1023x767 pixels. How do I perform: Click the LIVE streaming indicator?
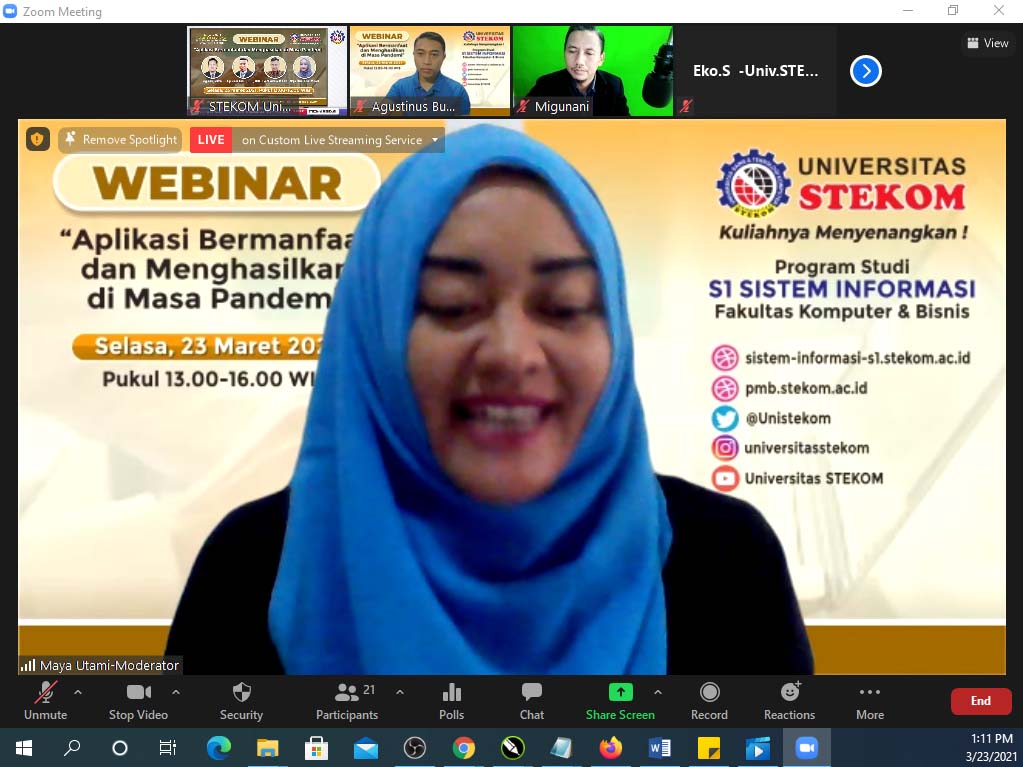(x=211, y=140)
